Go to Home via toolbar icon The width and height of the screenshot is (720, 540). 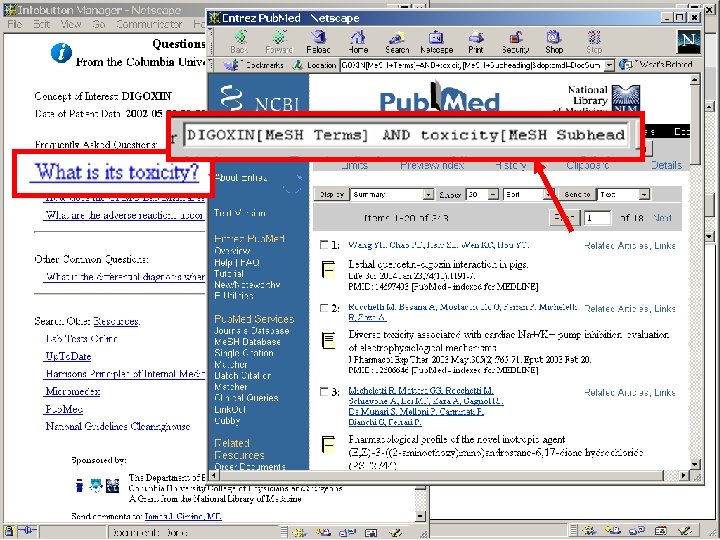pos(358,41)
